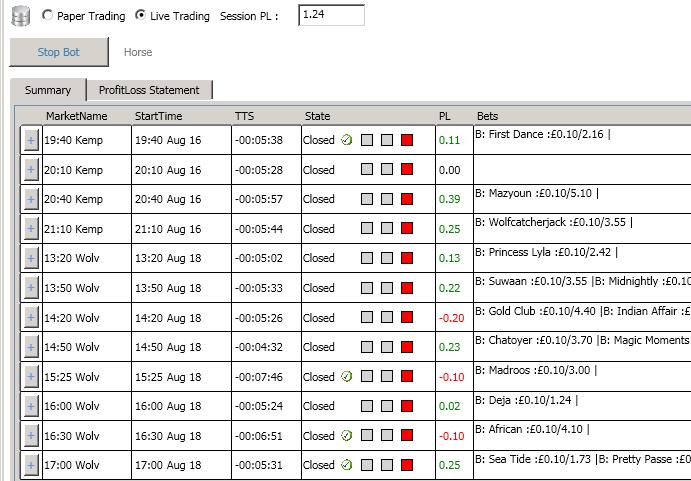This screenshot has height=481, width=691.
Task: Click green check icon in 19:40 Kemp row
Action: [x=347, y=140]
